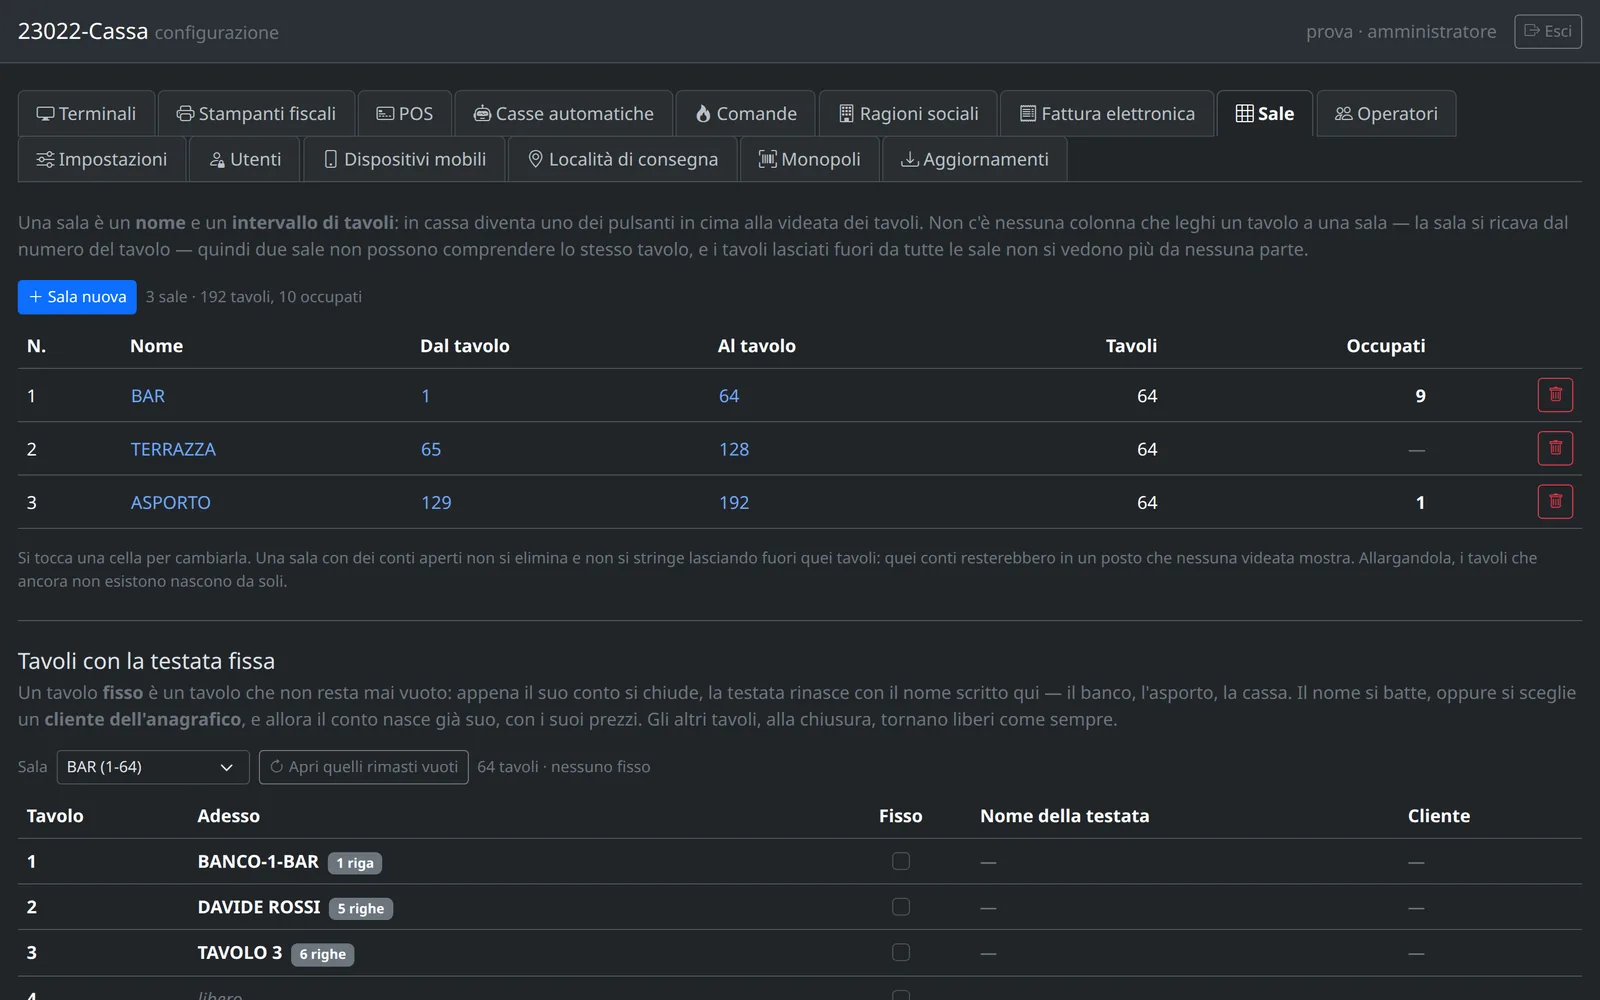Change BAR ending table value 64
Viewport: 1600px width, 1000px height.
729,396
